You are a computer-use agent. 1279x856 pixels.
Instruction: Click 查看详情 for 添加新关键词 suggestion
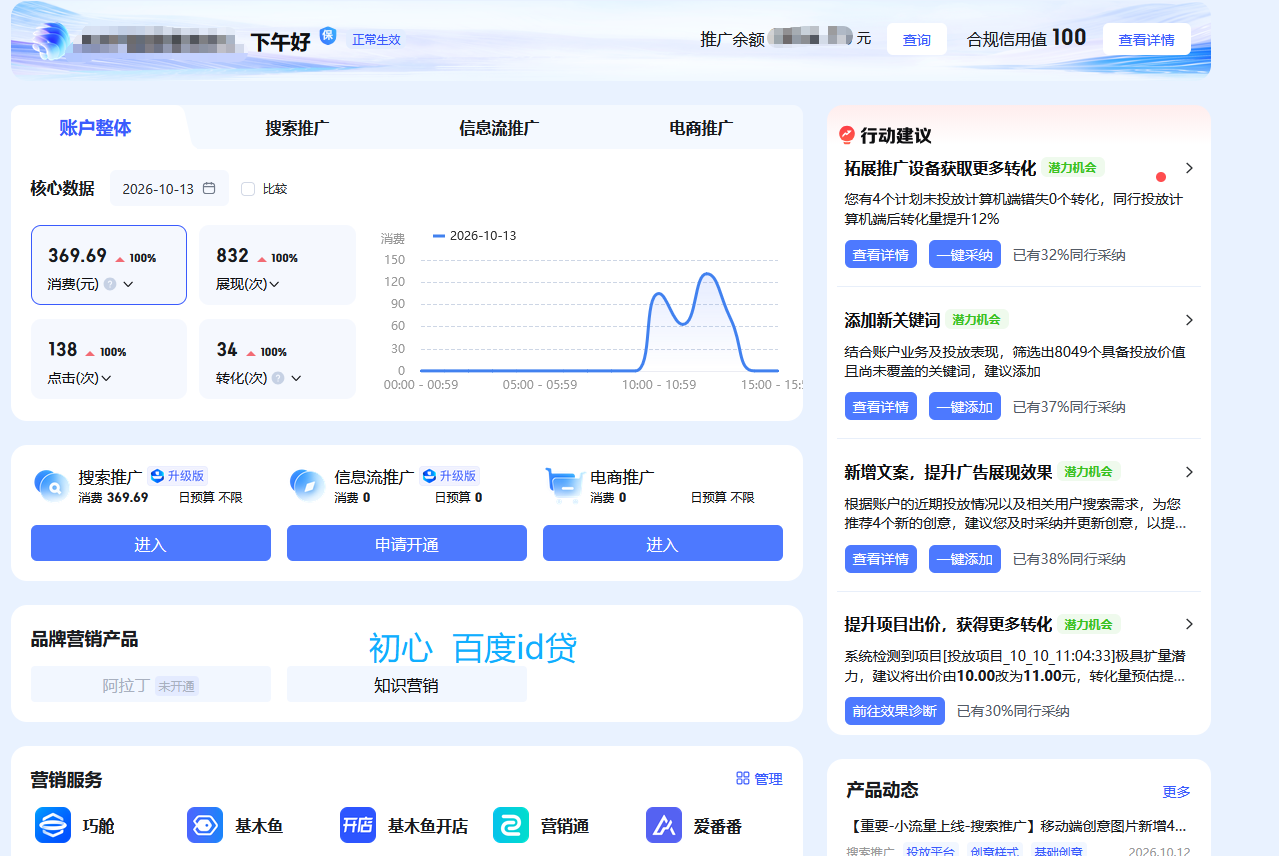click(x=881, y=407)
